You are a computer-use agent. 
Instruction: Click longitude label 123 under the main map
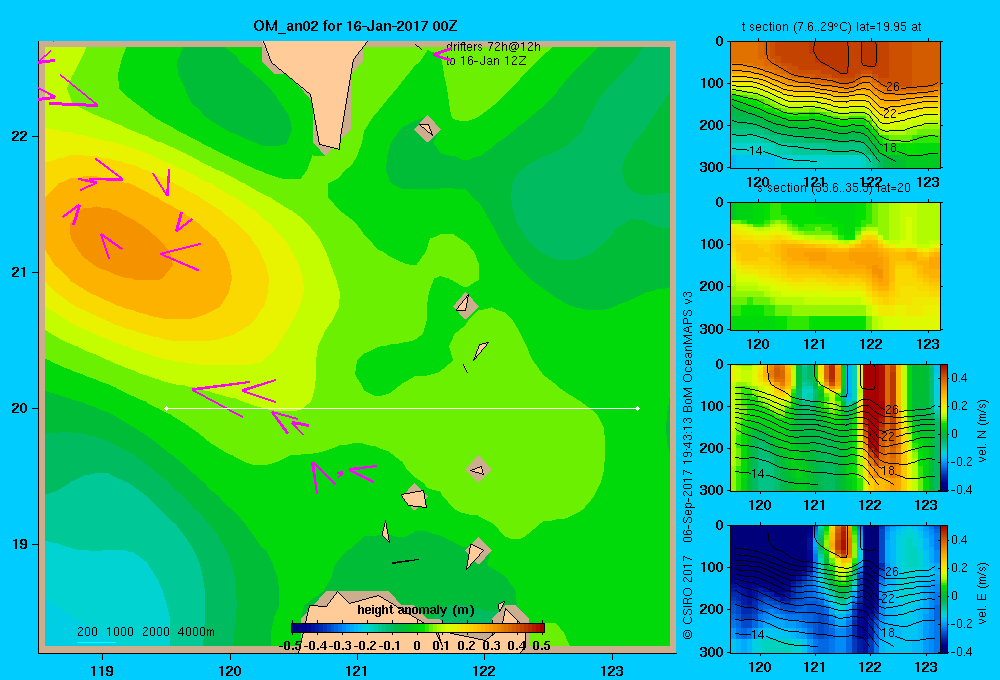click(612, 670)
